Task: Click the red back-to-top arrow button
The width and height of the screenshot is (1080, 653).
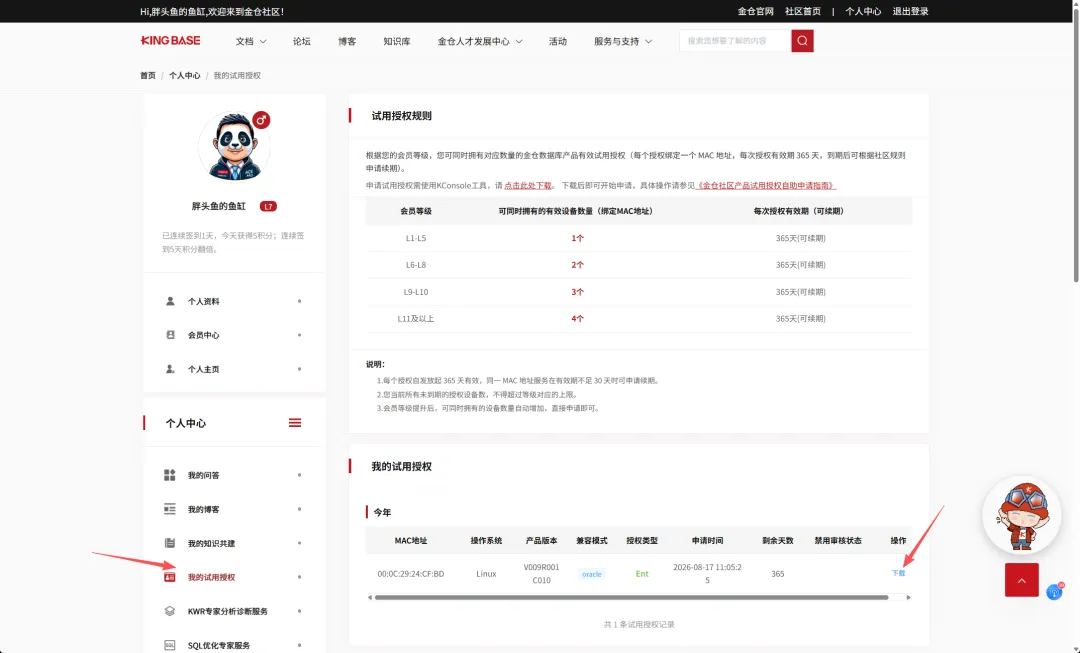Action: pos(1021,580)
